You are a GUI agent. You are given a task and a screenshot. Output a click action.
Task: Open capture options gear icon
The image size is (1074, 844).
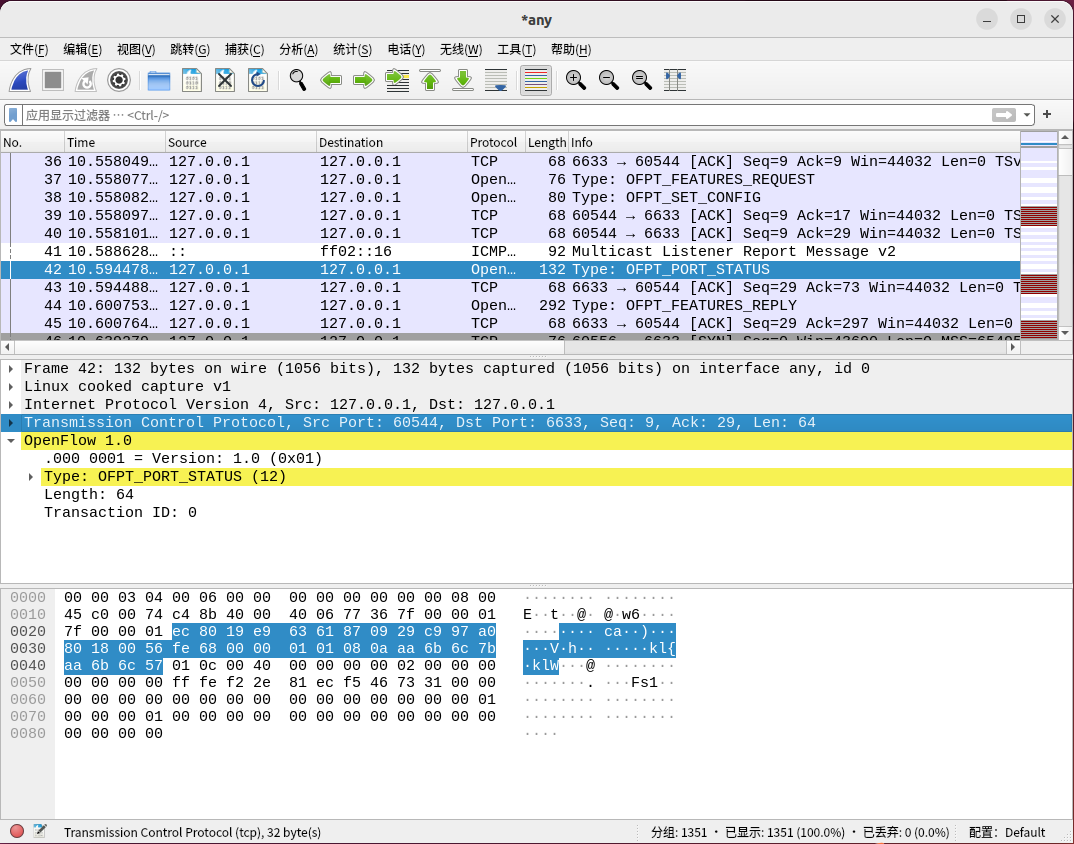click(x=119, y=80)
